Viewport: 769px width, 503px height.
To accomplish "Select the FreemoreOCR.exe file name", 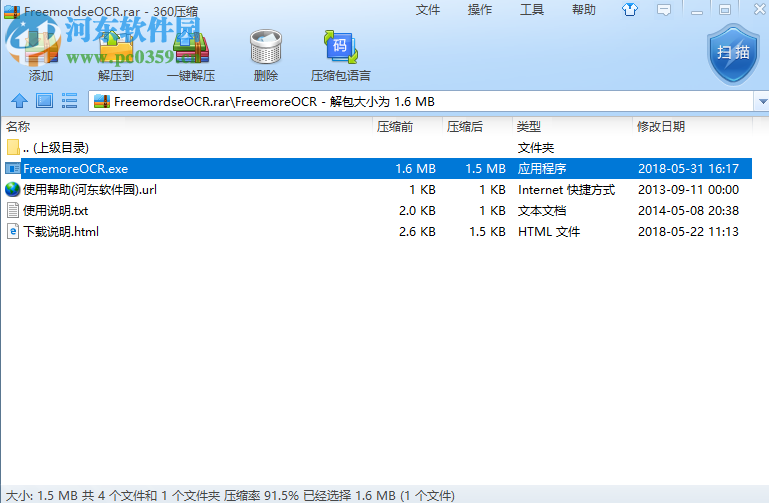I will [76, 169].
